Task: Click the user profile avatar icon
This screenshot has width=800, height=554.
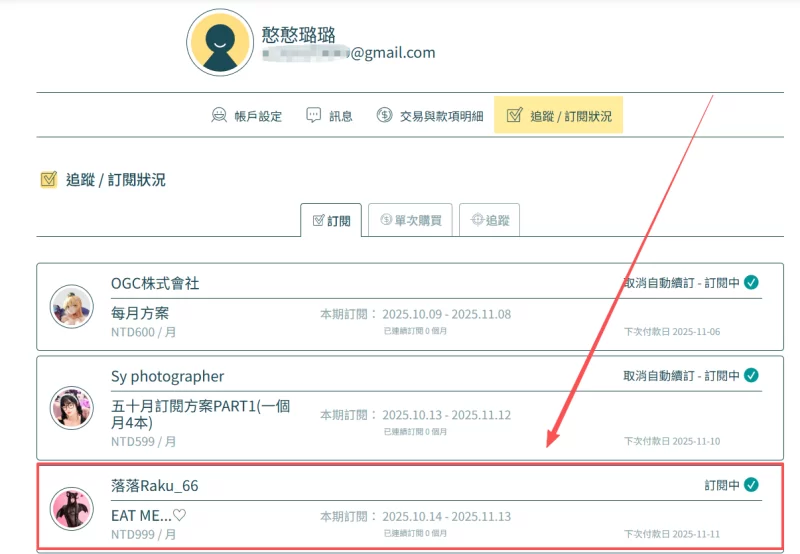Action: (220, 42)
